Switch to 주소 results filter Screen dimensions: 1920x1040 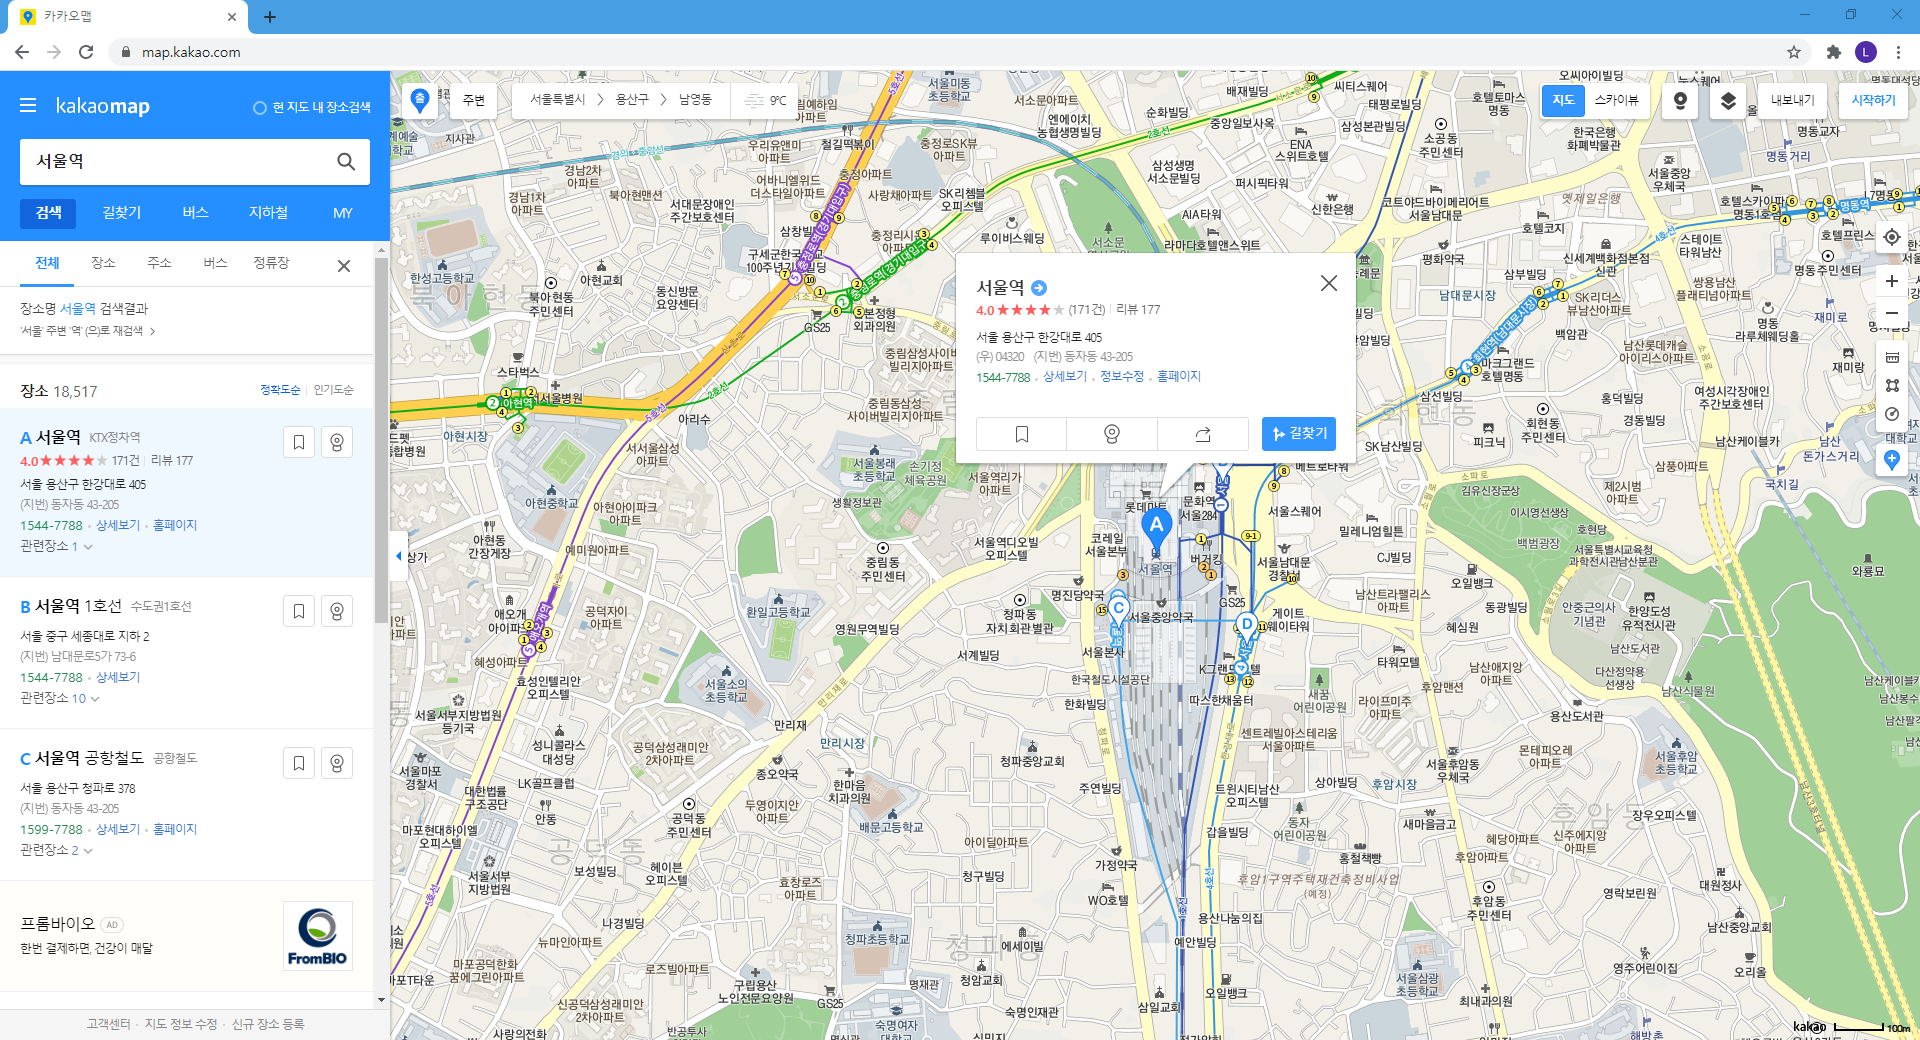click(159, 263)
